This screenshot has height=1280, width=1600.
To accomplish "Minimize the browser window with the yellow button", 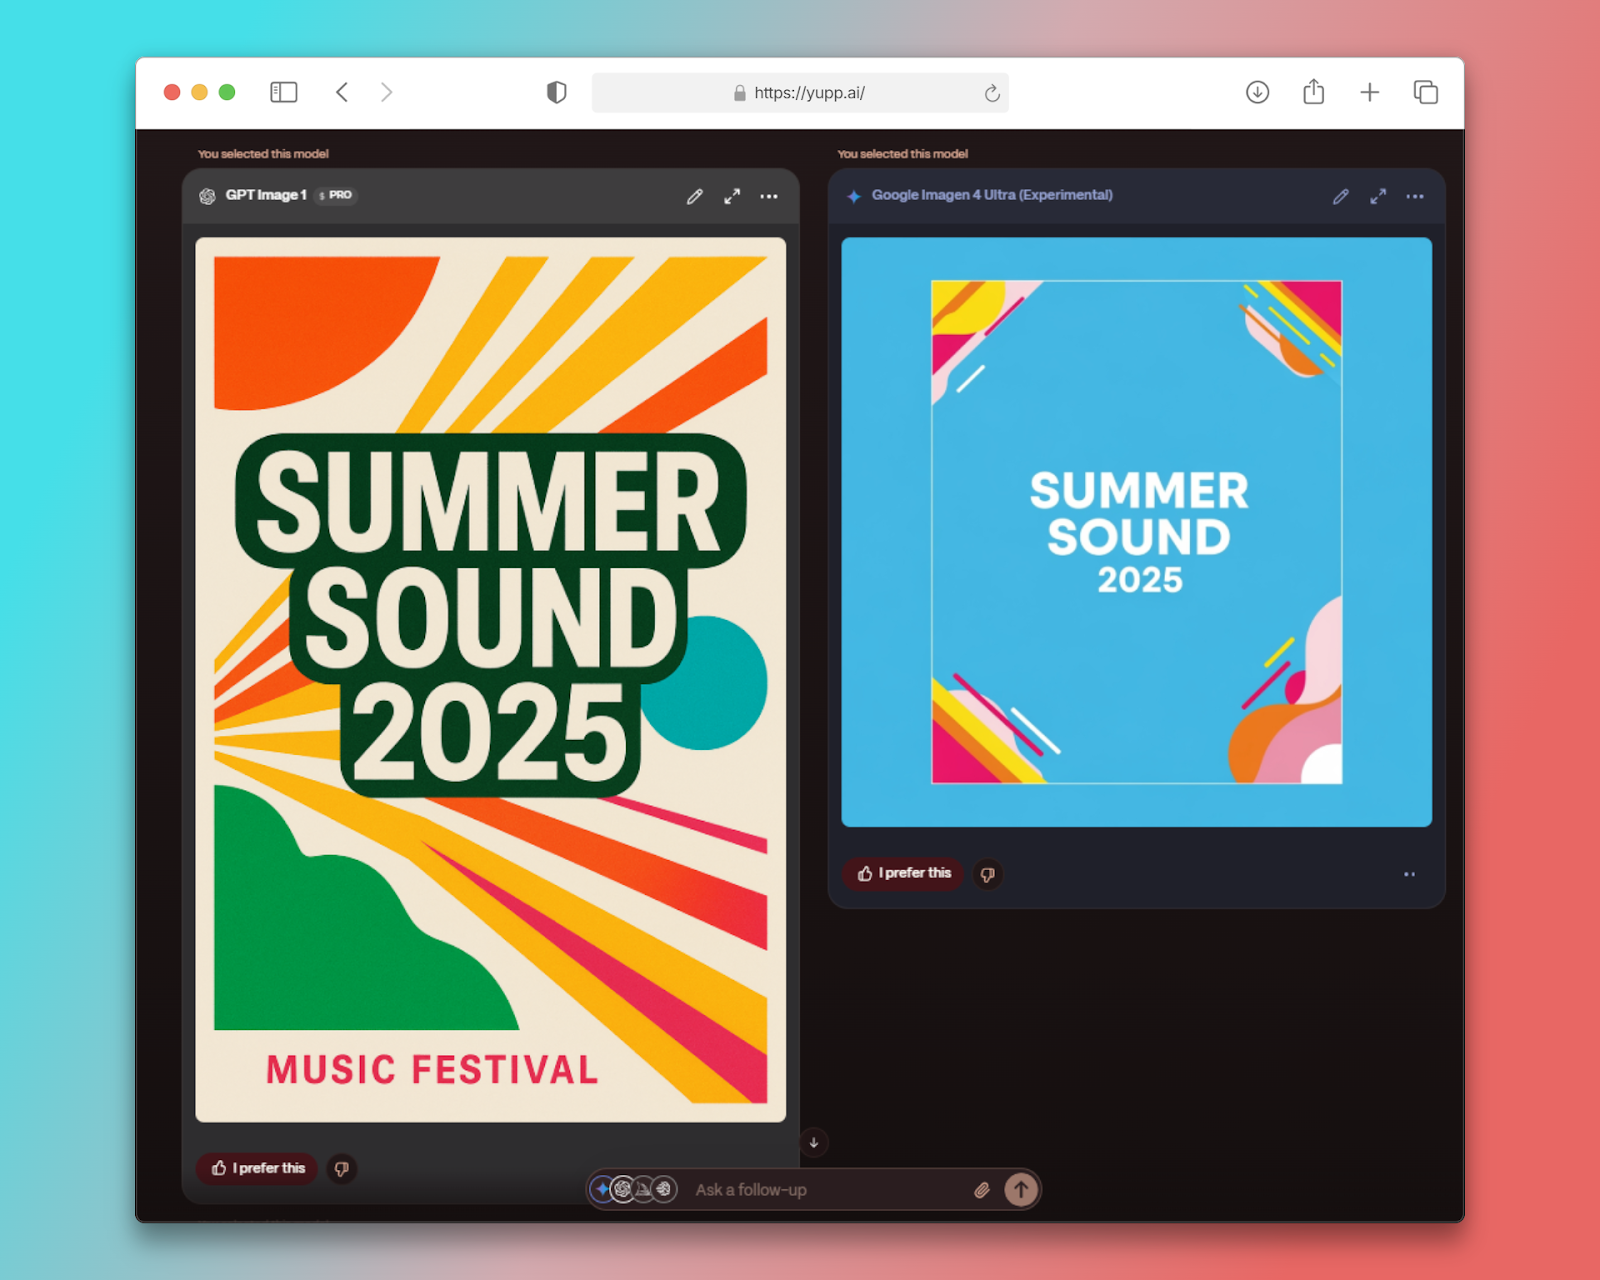I will click(x=200, y=93).
